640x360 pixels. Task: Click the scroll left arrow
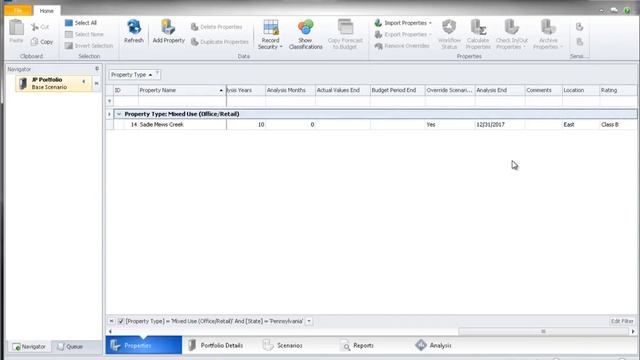pyautogui.click(x=110, y=331)
